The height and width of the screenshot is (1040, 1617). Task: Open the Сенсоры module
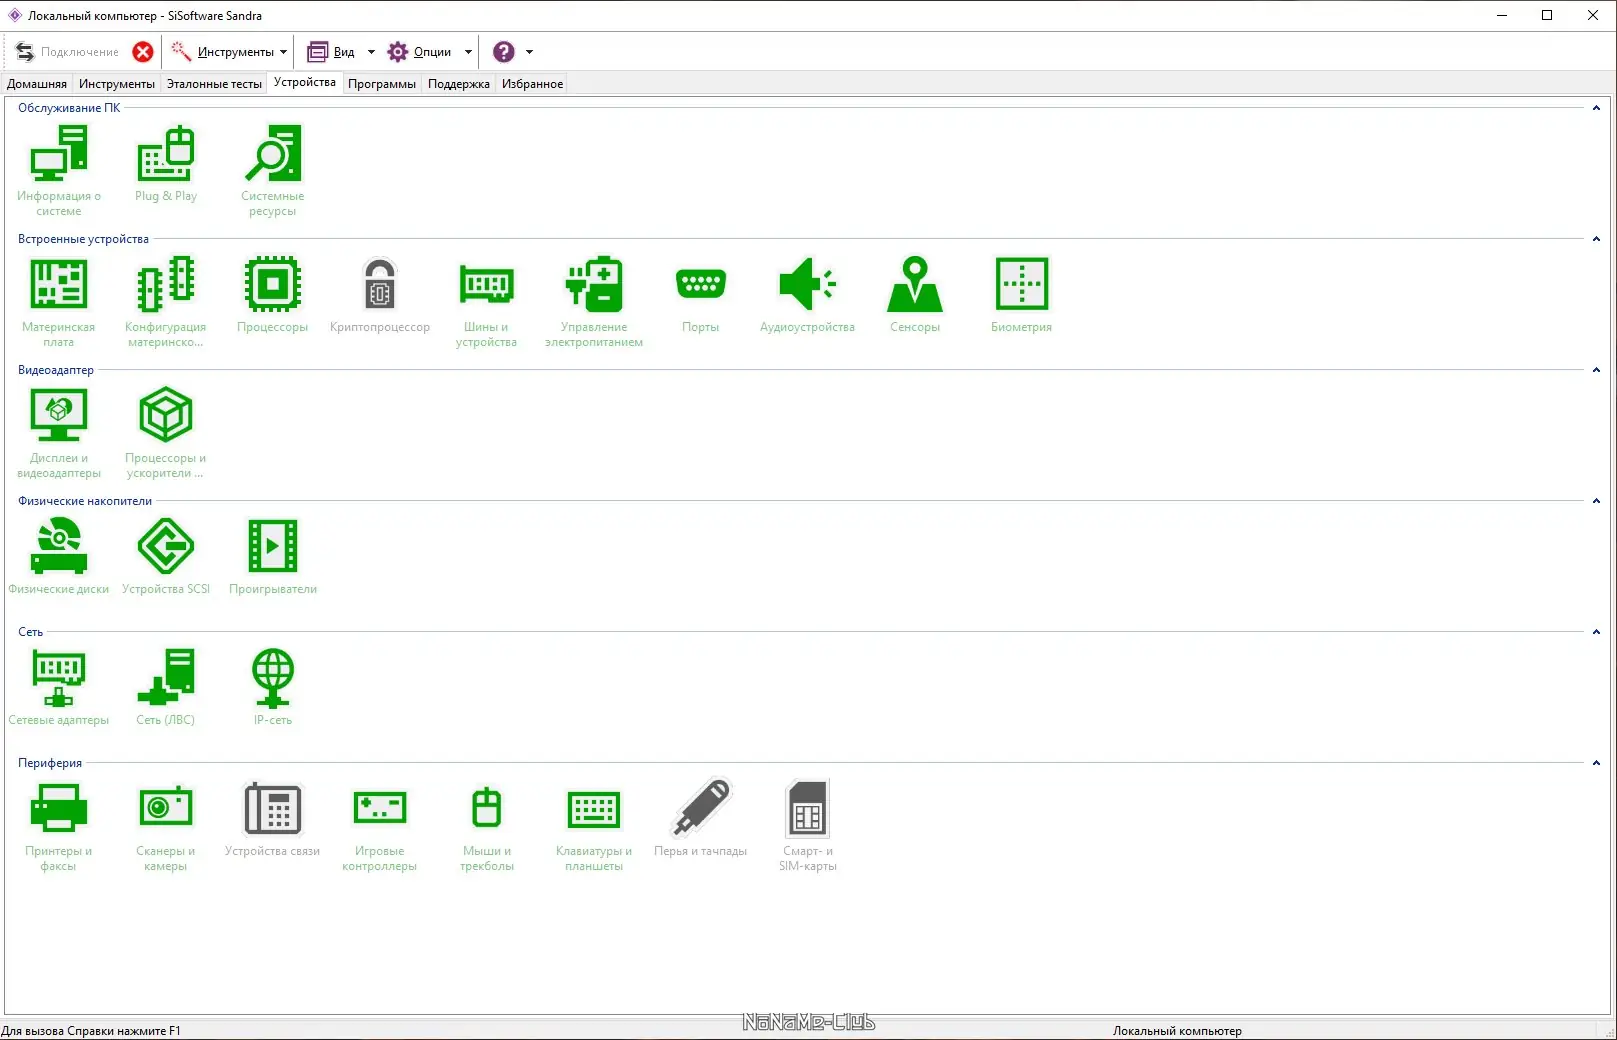pos(915,294)
